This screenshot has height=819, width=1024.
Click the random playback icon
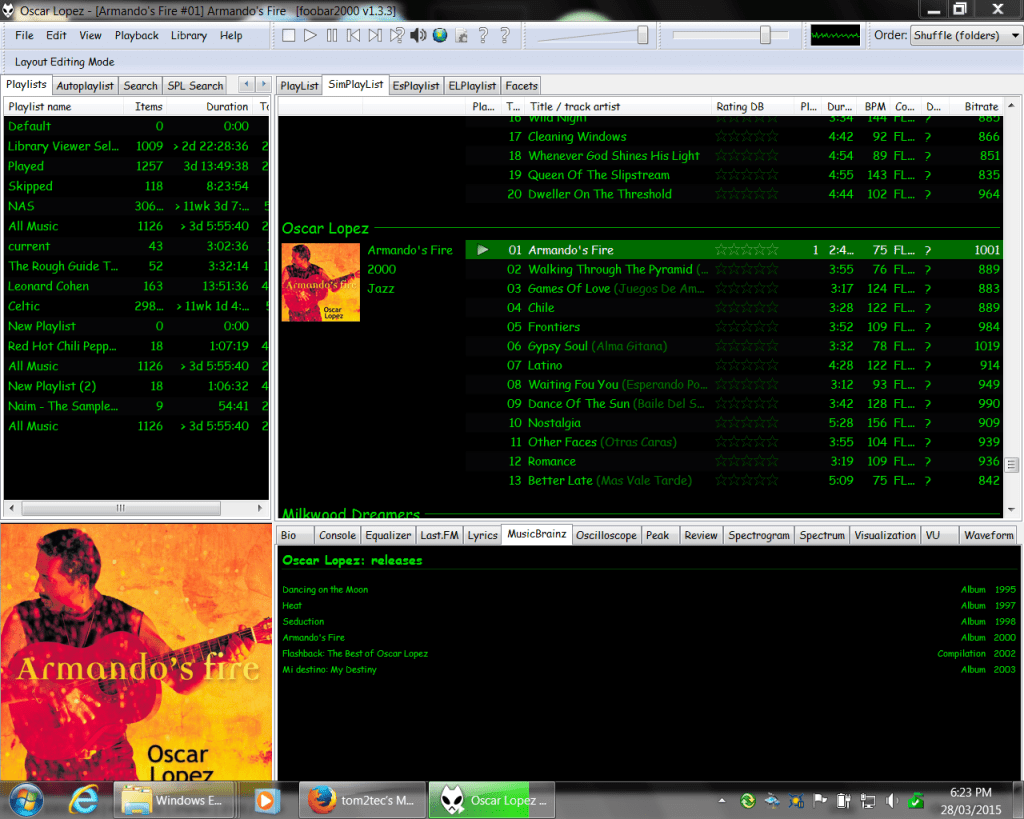tap(397, 36)
